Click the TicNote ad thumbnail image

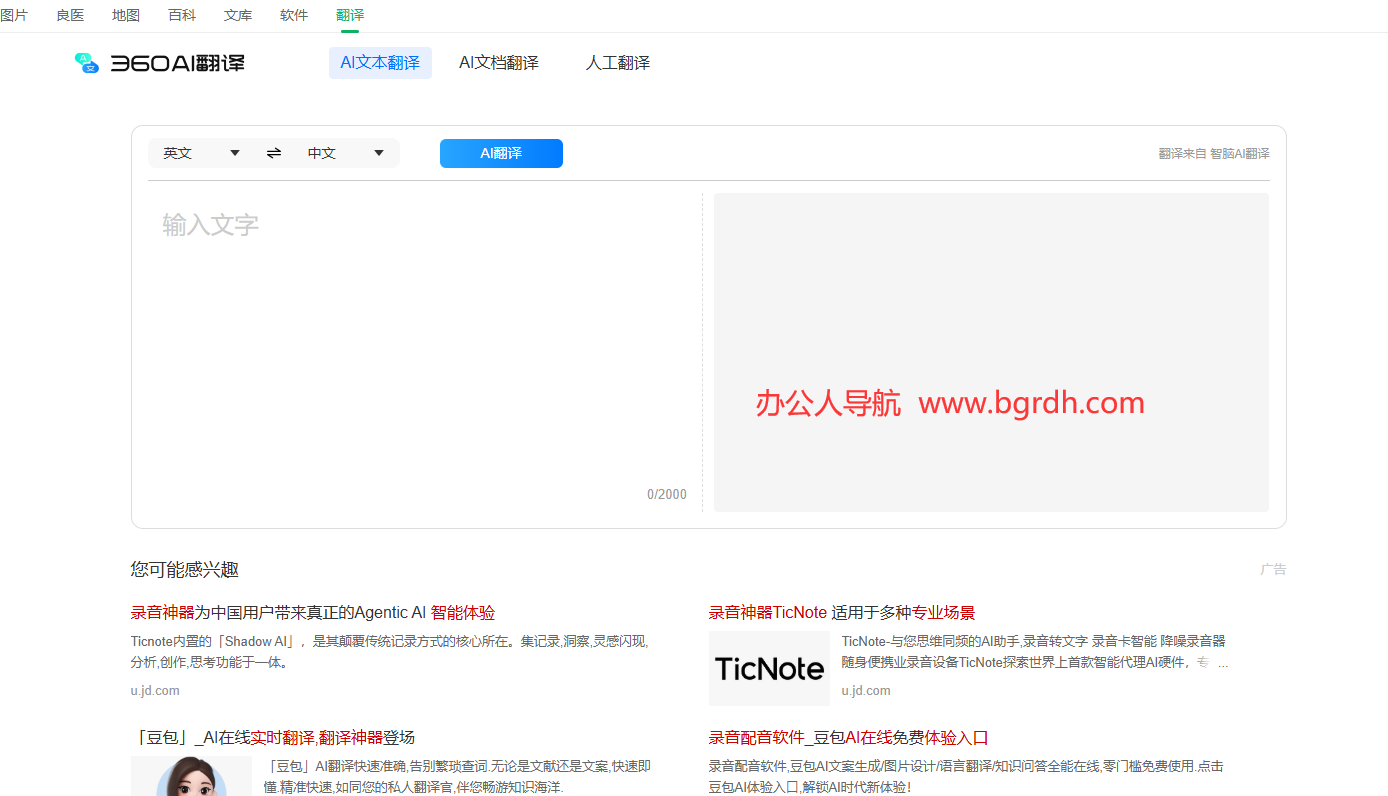click(x=769, y=668)
